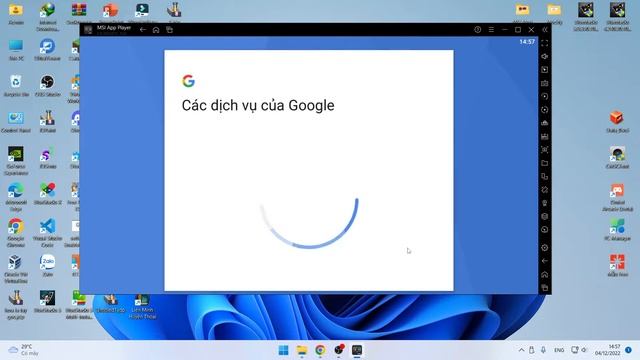Viewport: 640px width, 360px height.
Task: Open File Explorer from the taskbar
Action: click(302, 350)
